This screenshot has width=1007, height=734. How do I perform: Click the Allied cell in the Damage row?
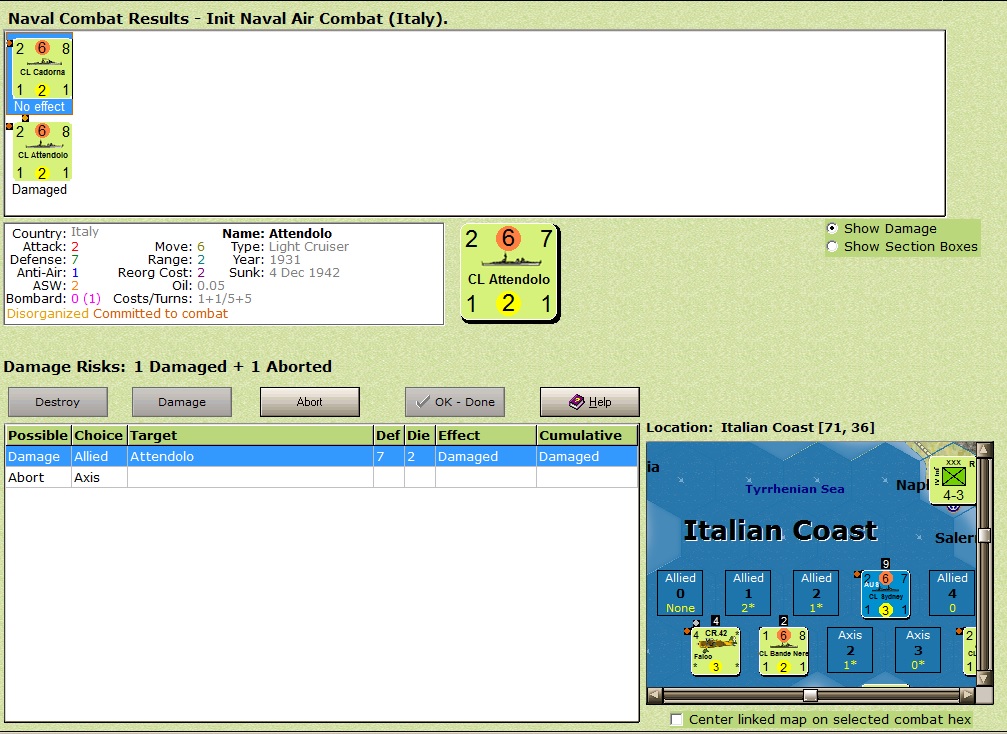(99, 457)
